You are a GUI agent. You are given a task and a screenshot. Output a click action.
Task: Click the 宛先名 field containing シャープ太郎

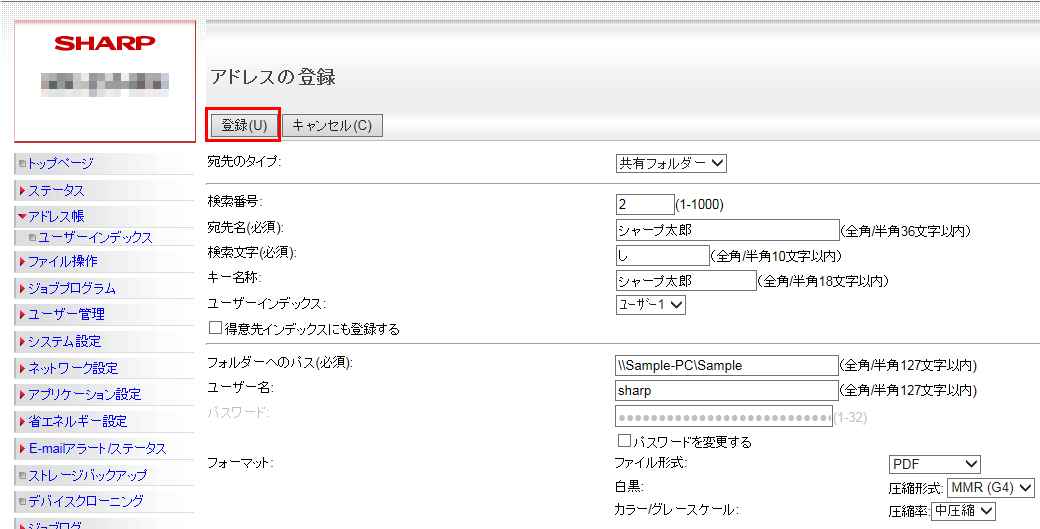(726, 230)
